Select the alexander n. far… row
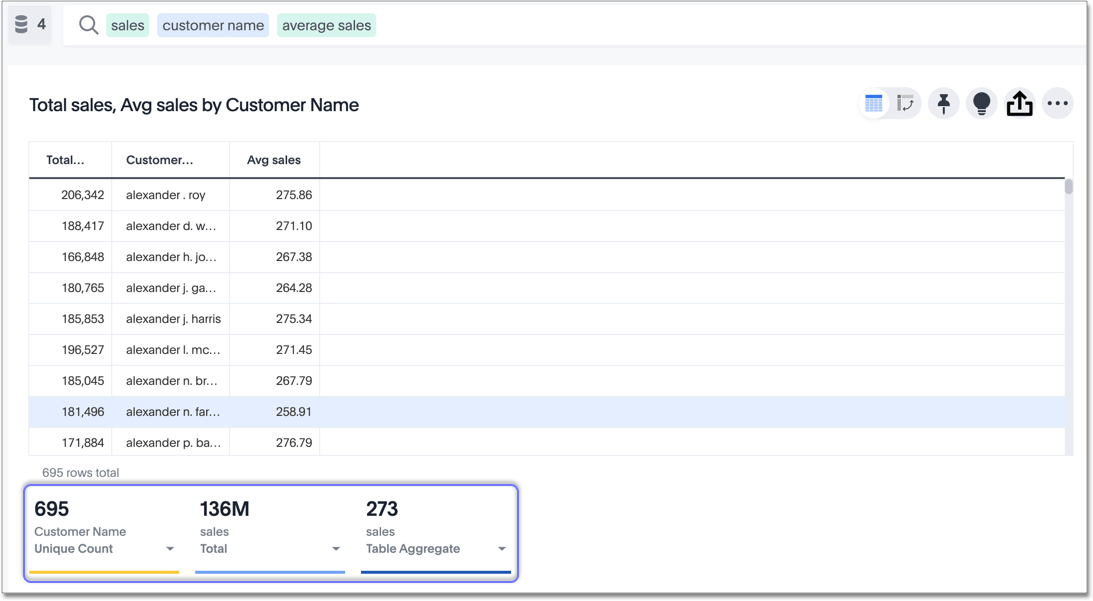Viewport: 1093px width, 601px height. [173, 412]
